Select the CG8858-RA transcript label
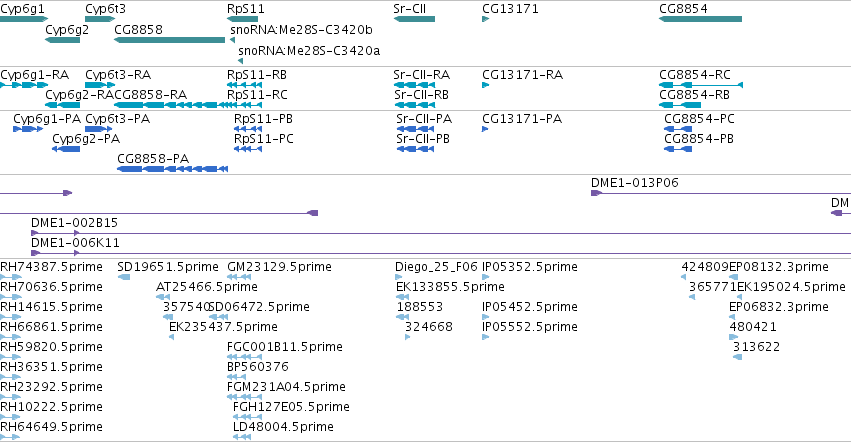 pyautogui.click(x=150, y=94)
